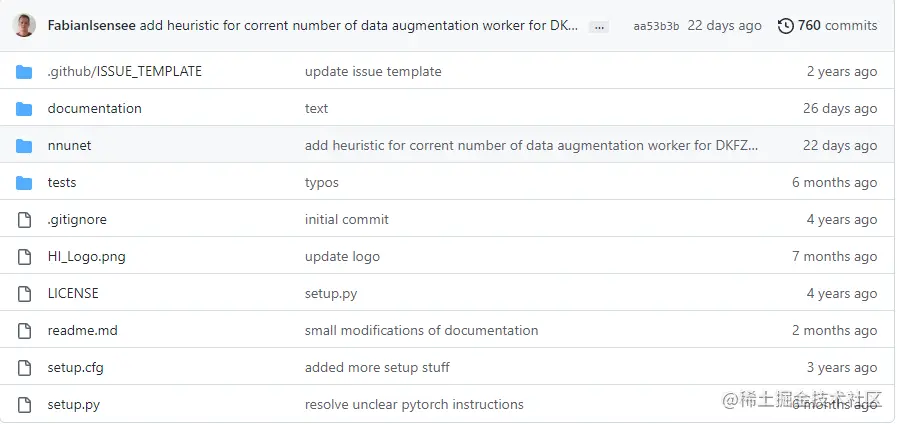The width and height of the screenshot is (897, 424).
Task: Open 'small modifications of documentation' commit
Action: coord(421,331)
